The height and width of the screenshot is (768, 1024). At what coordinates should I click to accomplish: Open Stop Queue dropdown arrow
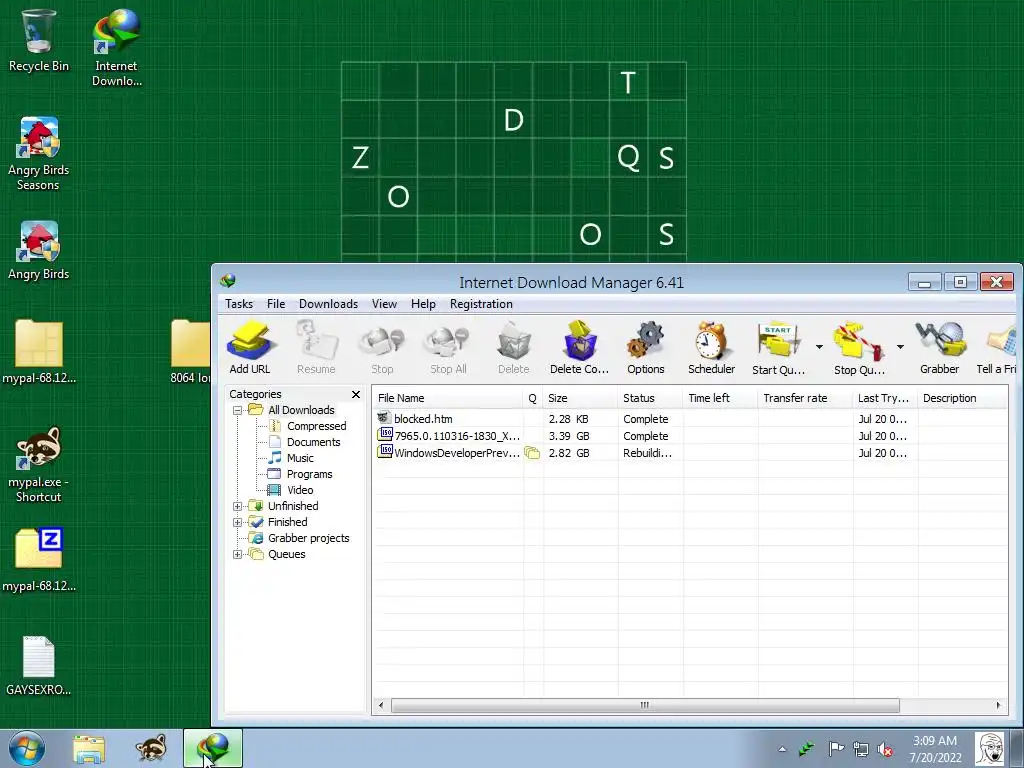900,347
